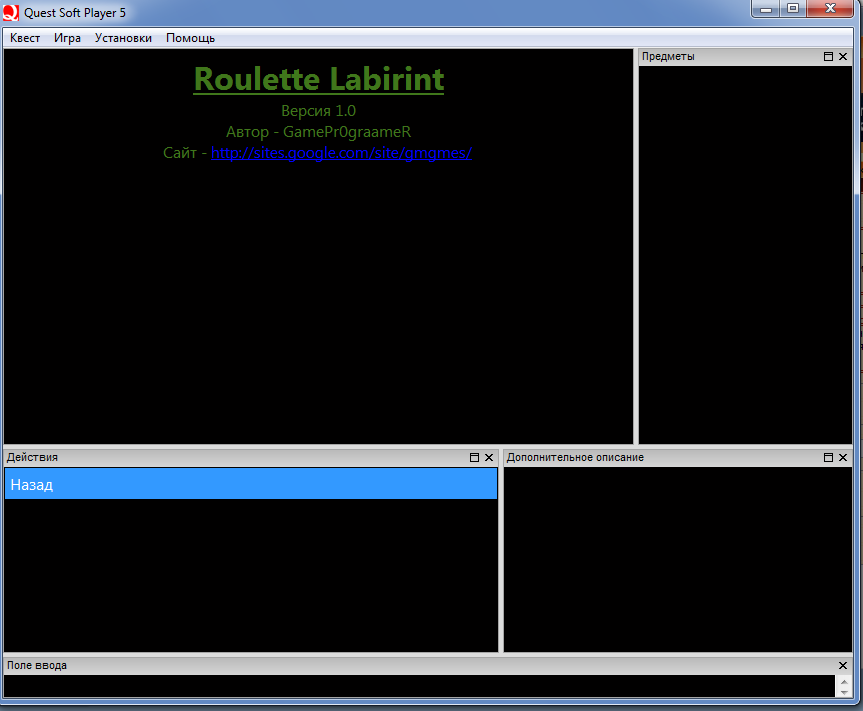Open the Помощь menu

tap(190, 38)
